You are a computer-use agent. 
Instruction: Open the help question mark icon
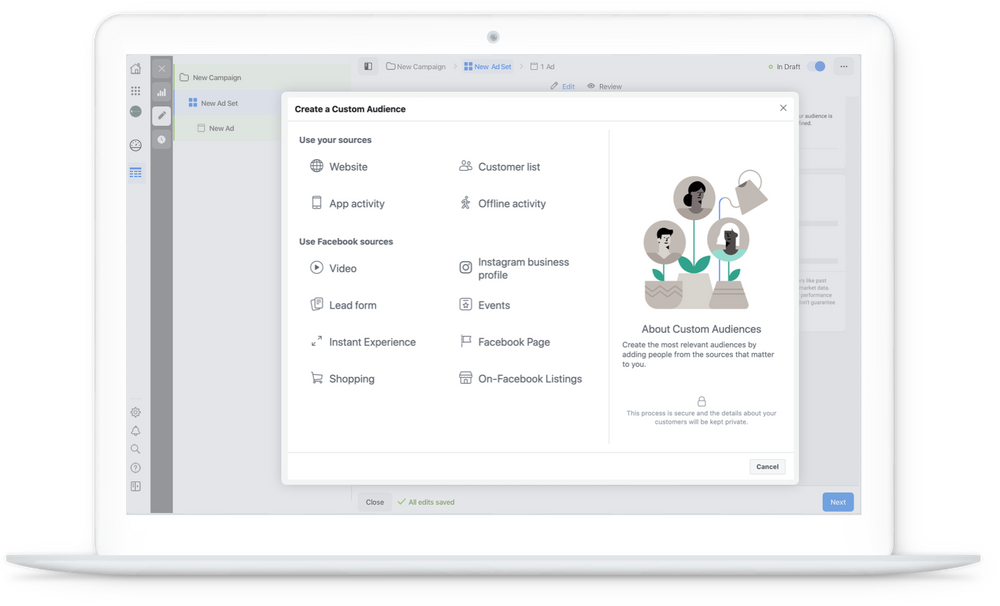pyautogui.click(x=136, y=468)
